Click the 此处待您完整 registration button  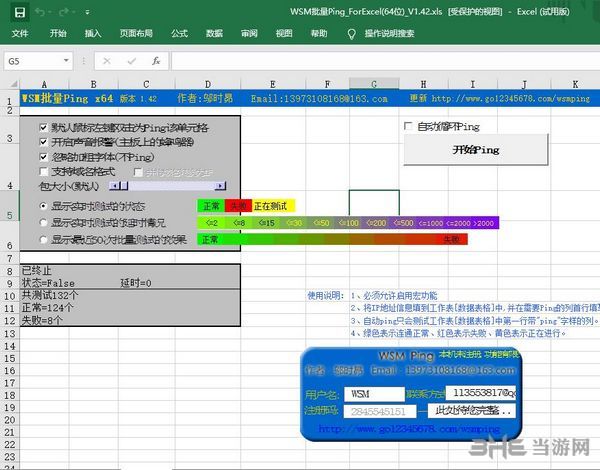tap(472, 411)
